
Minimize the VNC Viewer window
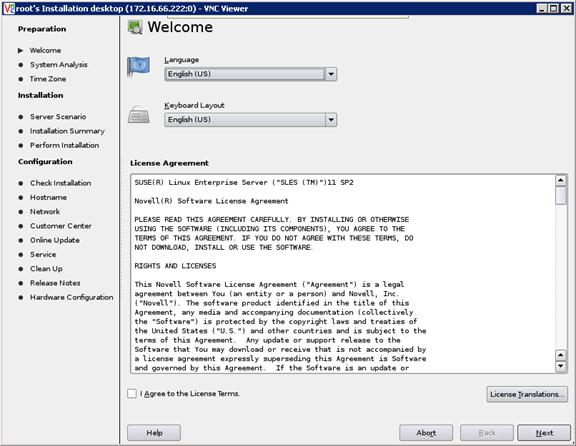(542, 8)
